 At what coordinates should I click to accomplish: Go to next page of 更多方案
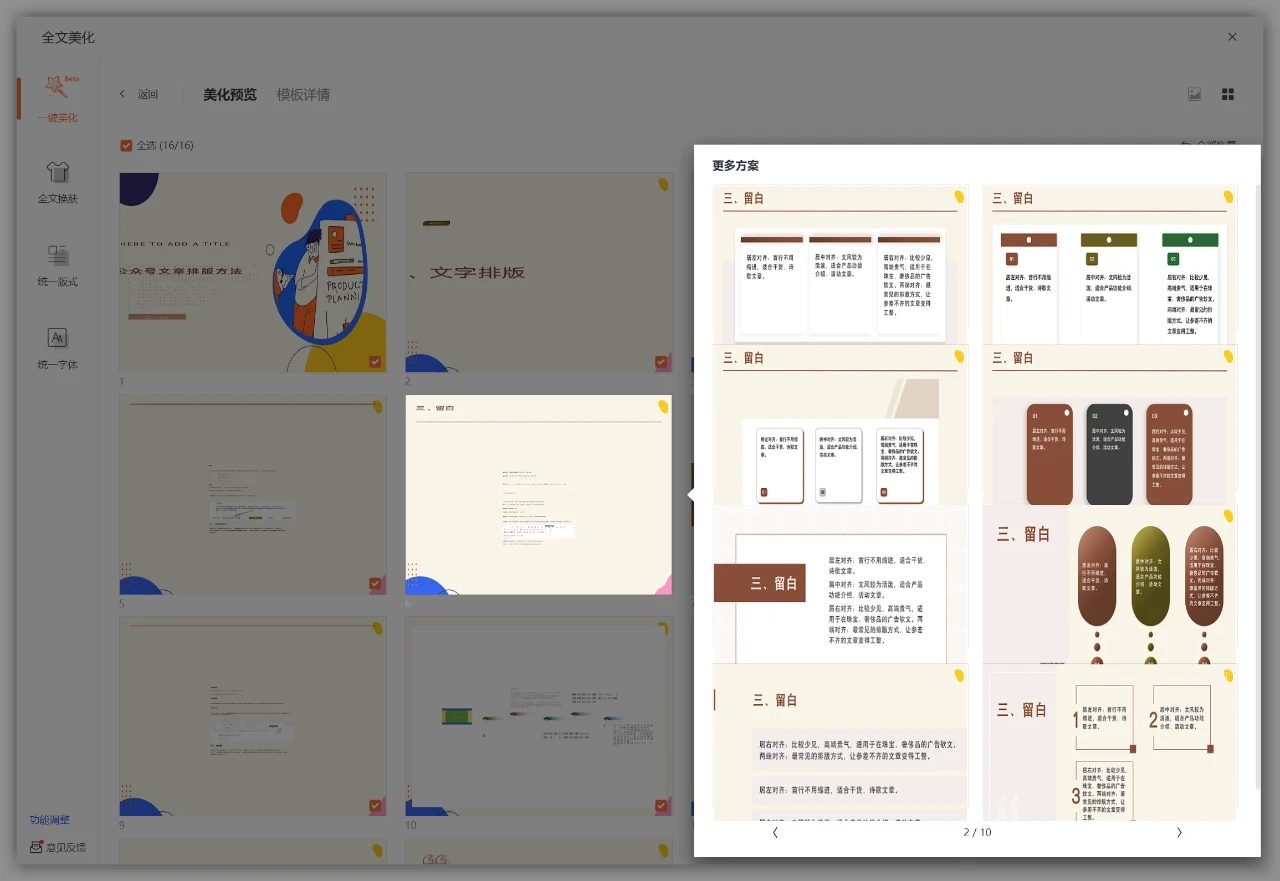pyautogui.click(x=1179, y=832)
